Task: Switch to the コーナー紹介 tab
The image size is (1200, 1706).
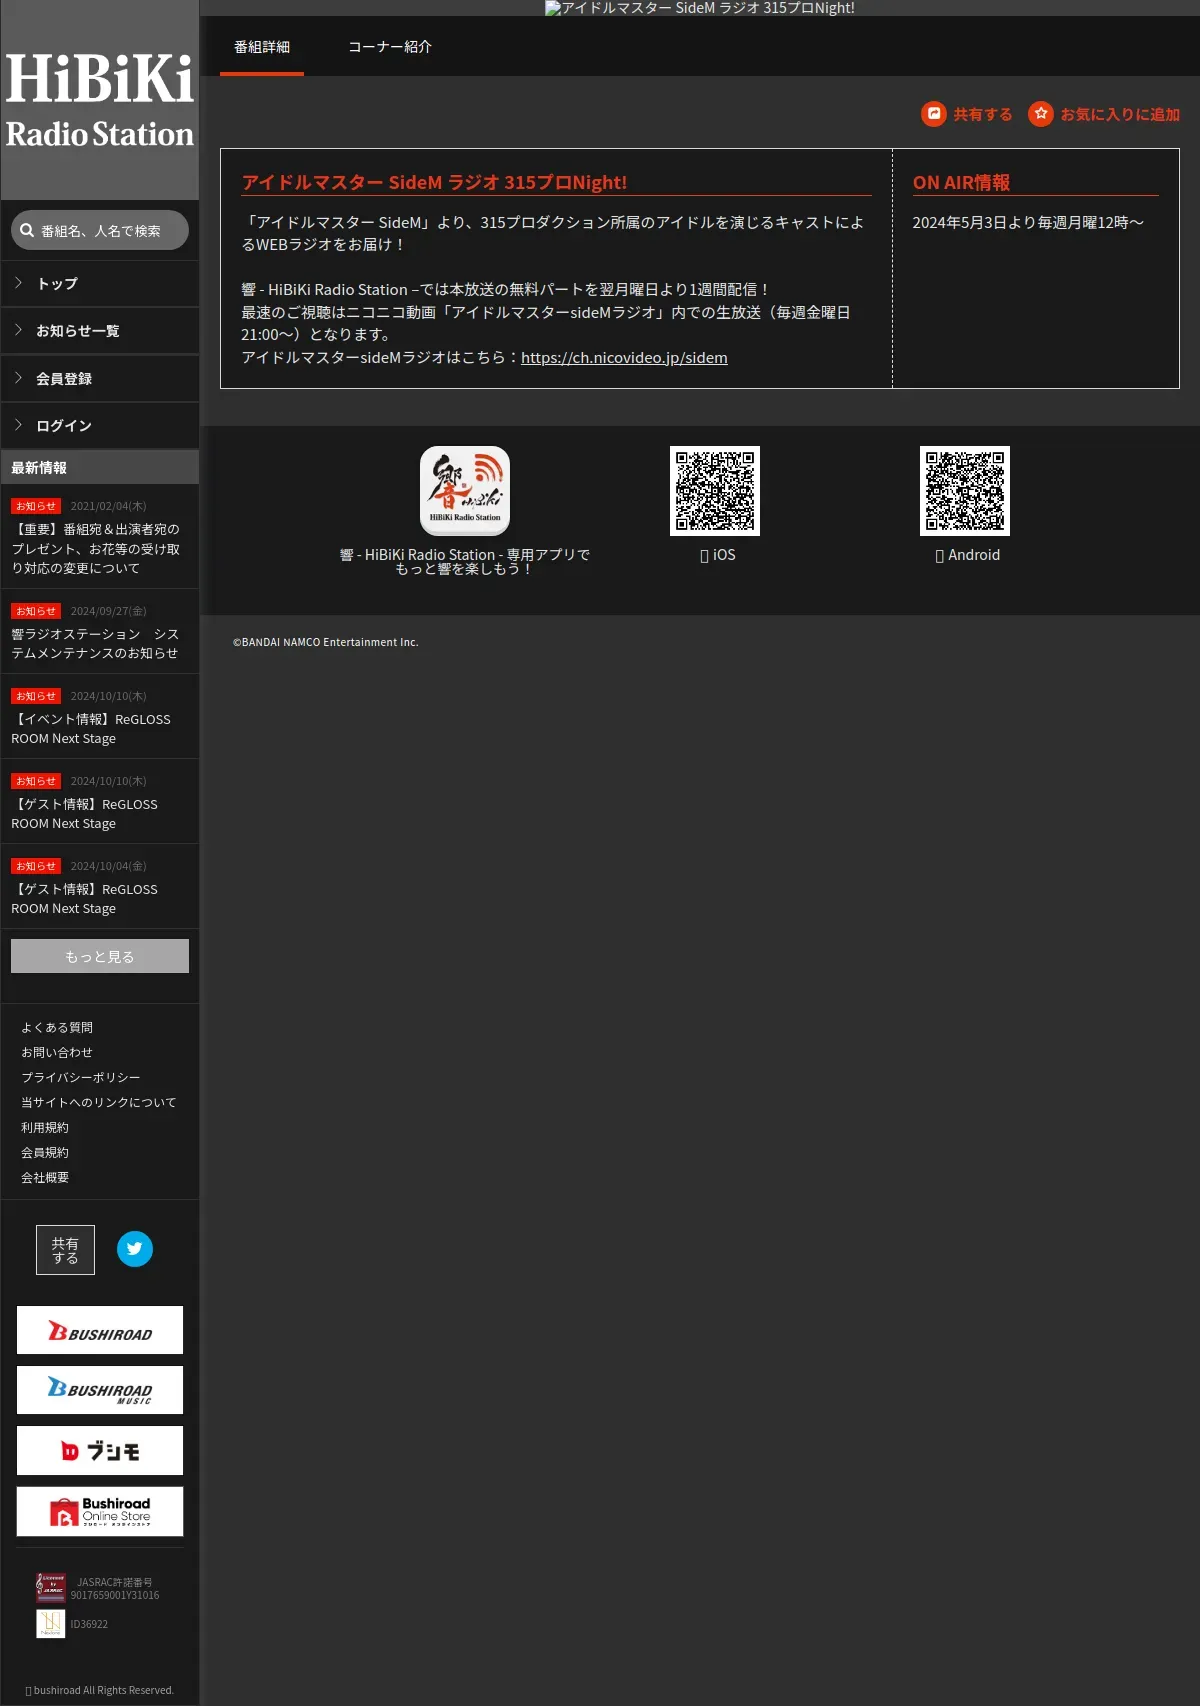Action: point(390,47)
